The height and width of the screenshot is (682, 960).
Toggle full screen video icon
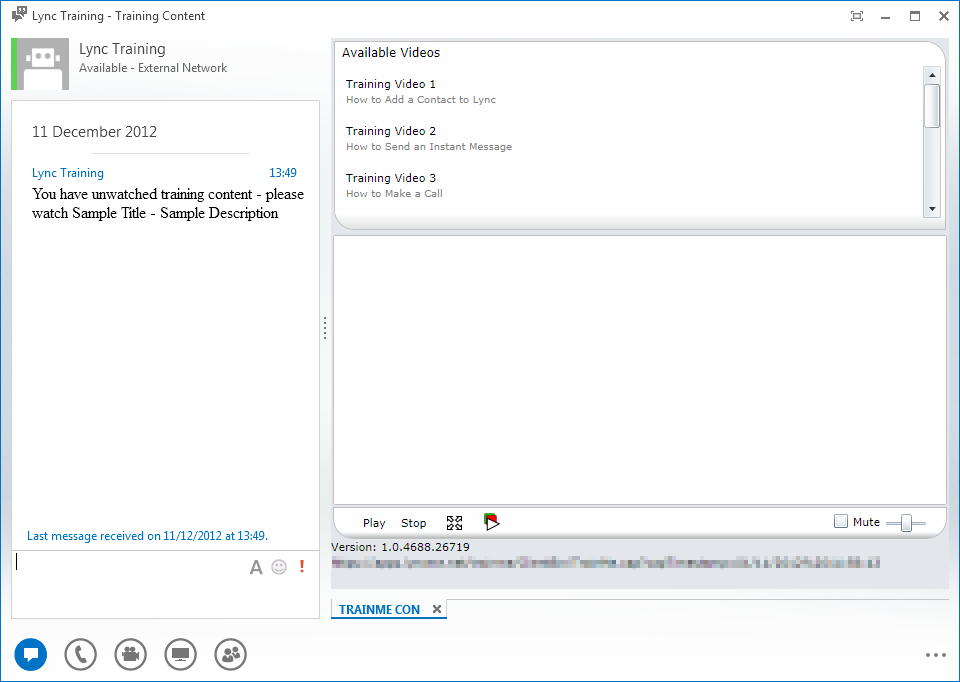click(454, 523)
